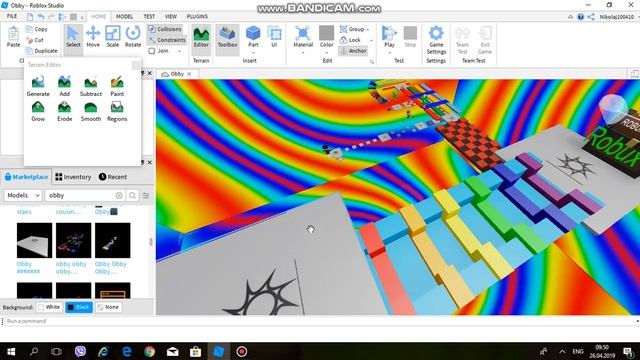Click the Group button

click(x=352, y=29)
